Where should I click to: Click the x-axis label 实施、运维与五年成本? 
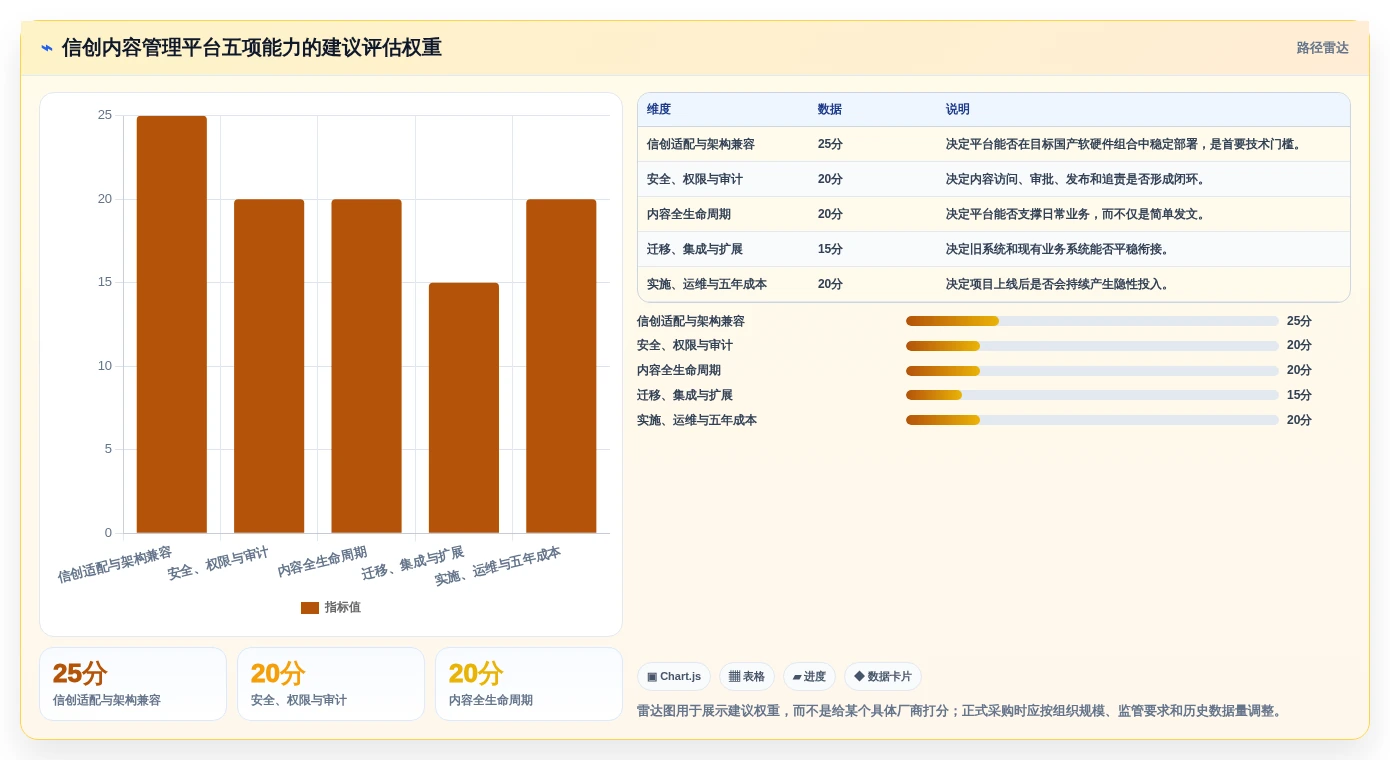click(498, 566)
